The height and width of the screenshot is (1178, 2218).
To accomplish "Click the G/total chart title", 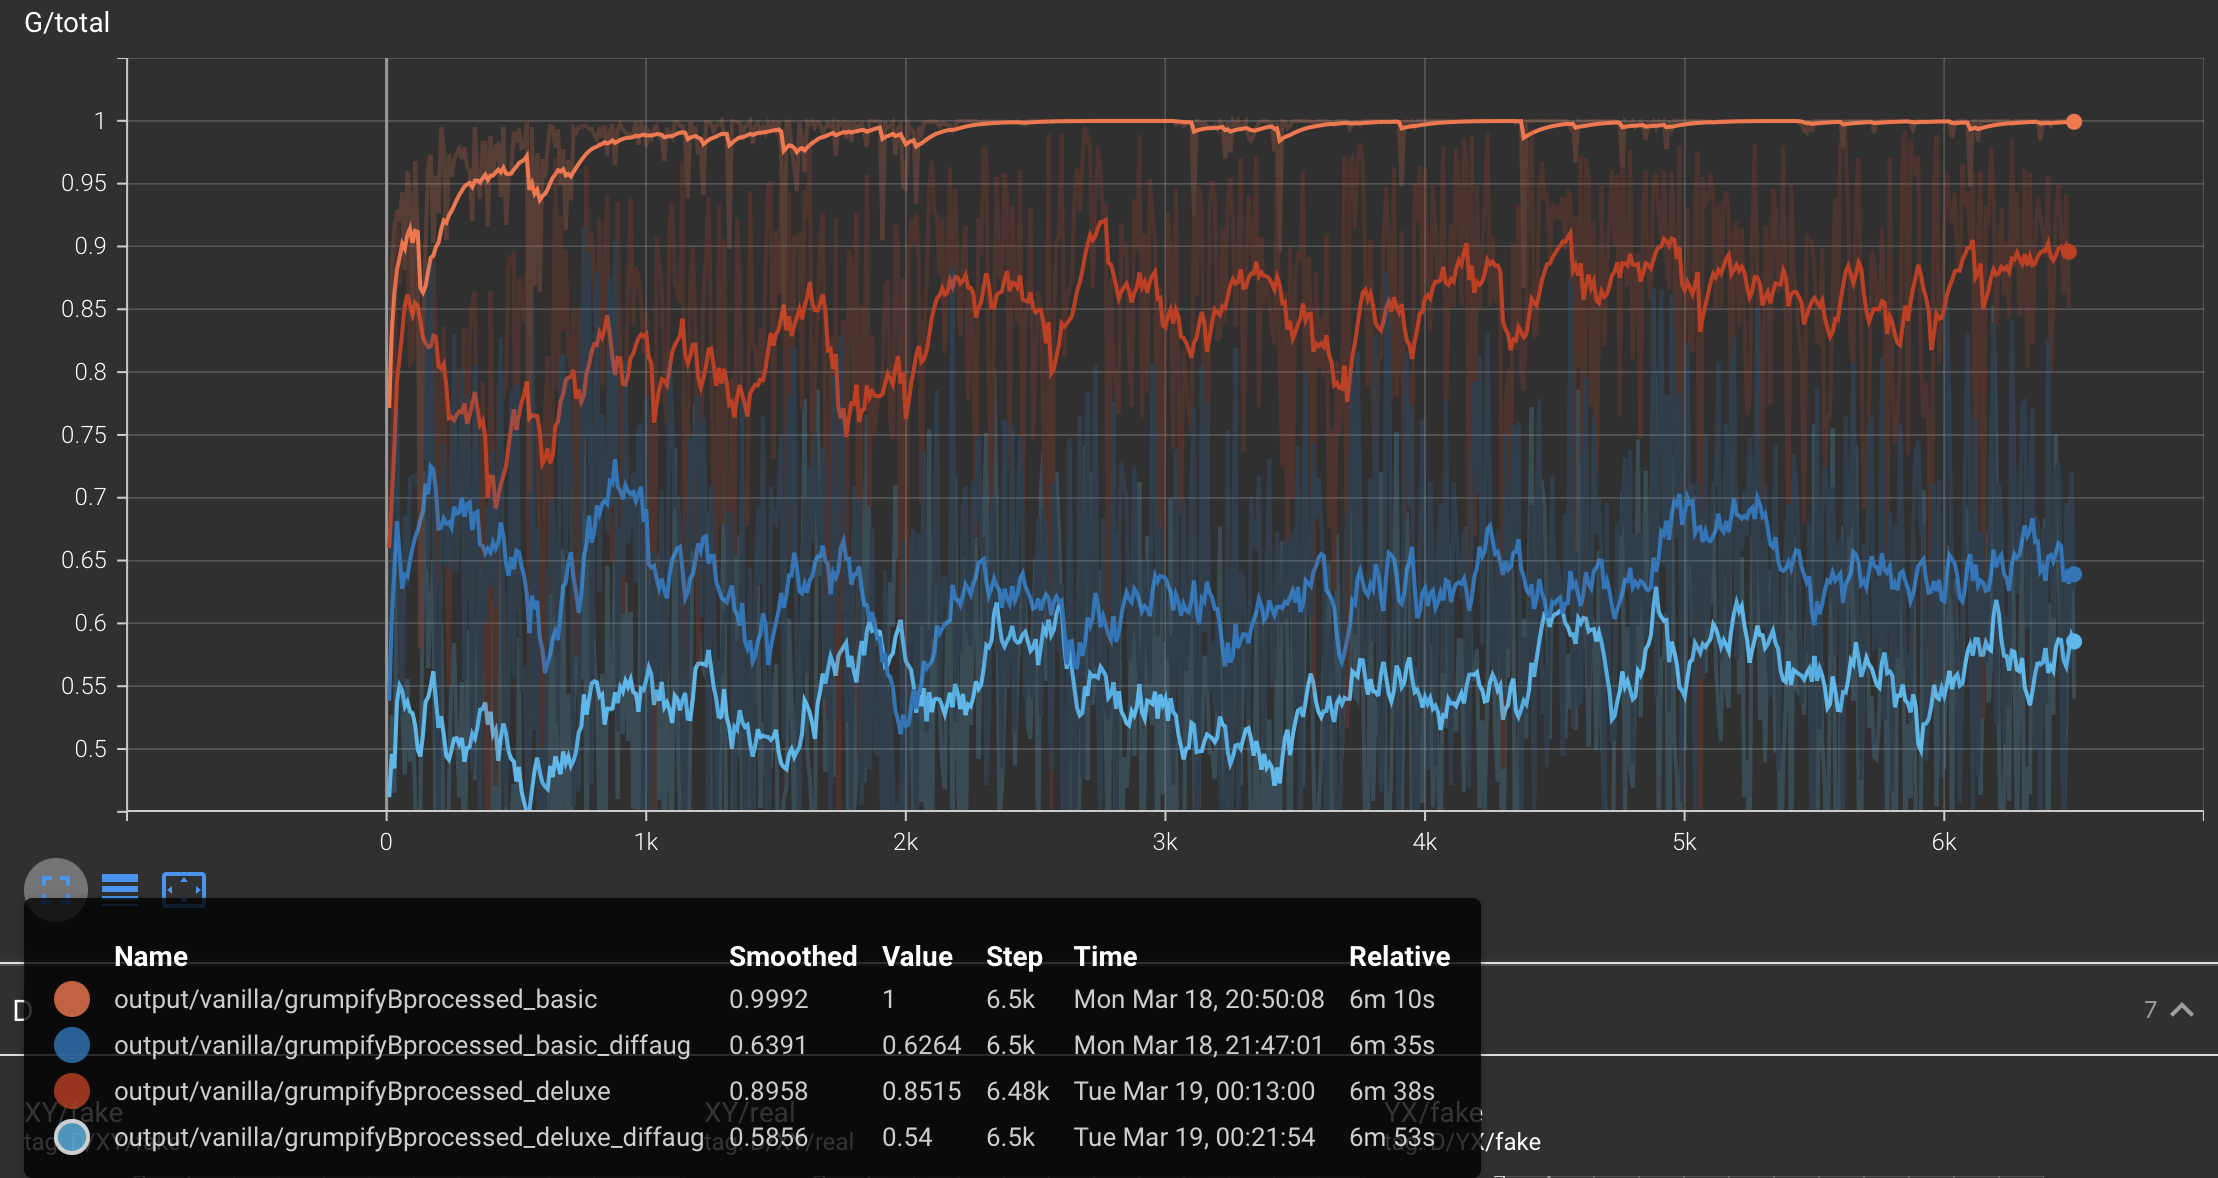I will [67, 22].
